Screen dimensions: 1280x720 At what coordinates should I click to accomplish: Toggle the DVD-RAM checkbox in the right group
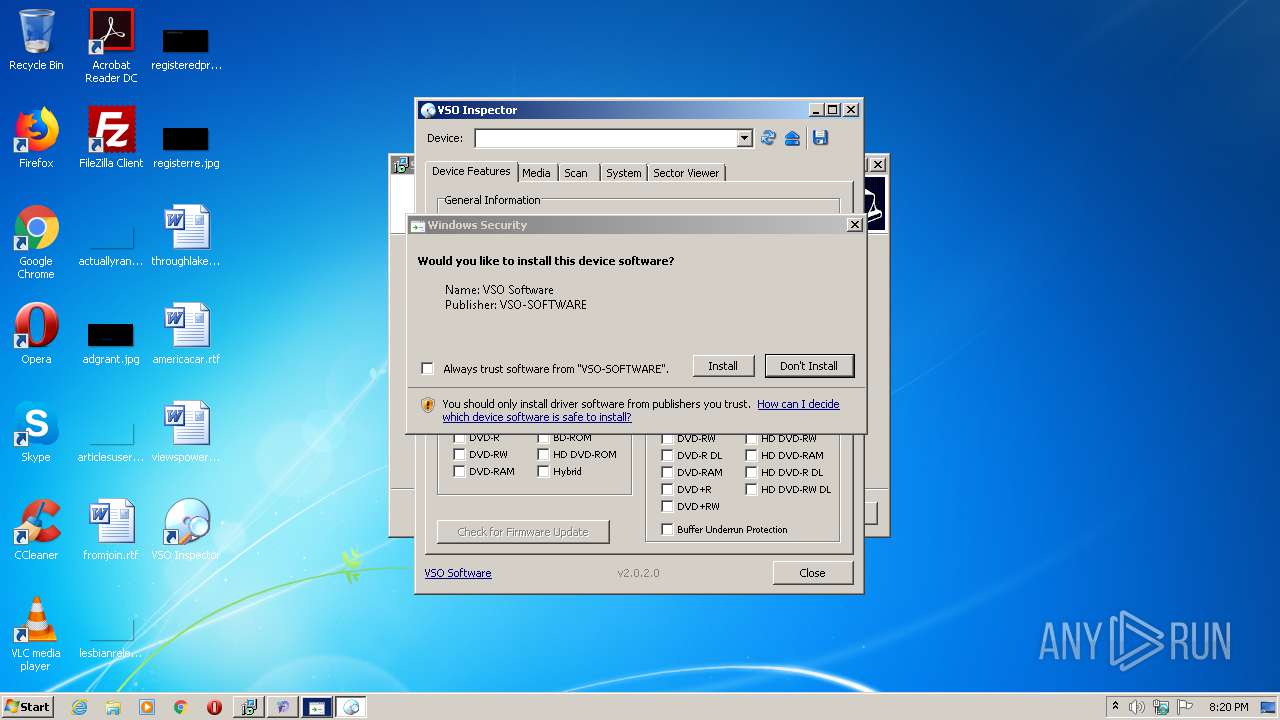(668, 472)
